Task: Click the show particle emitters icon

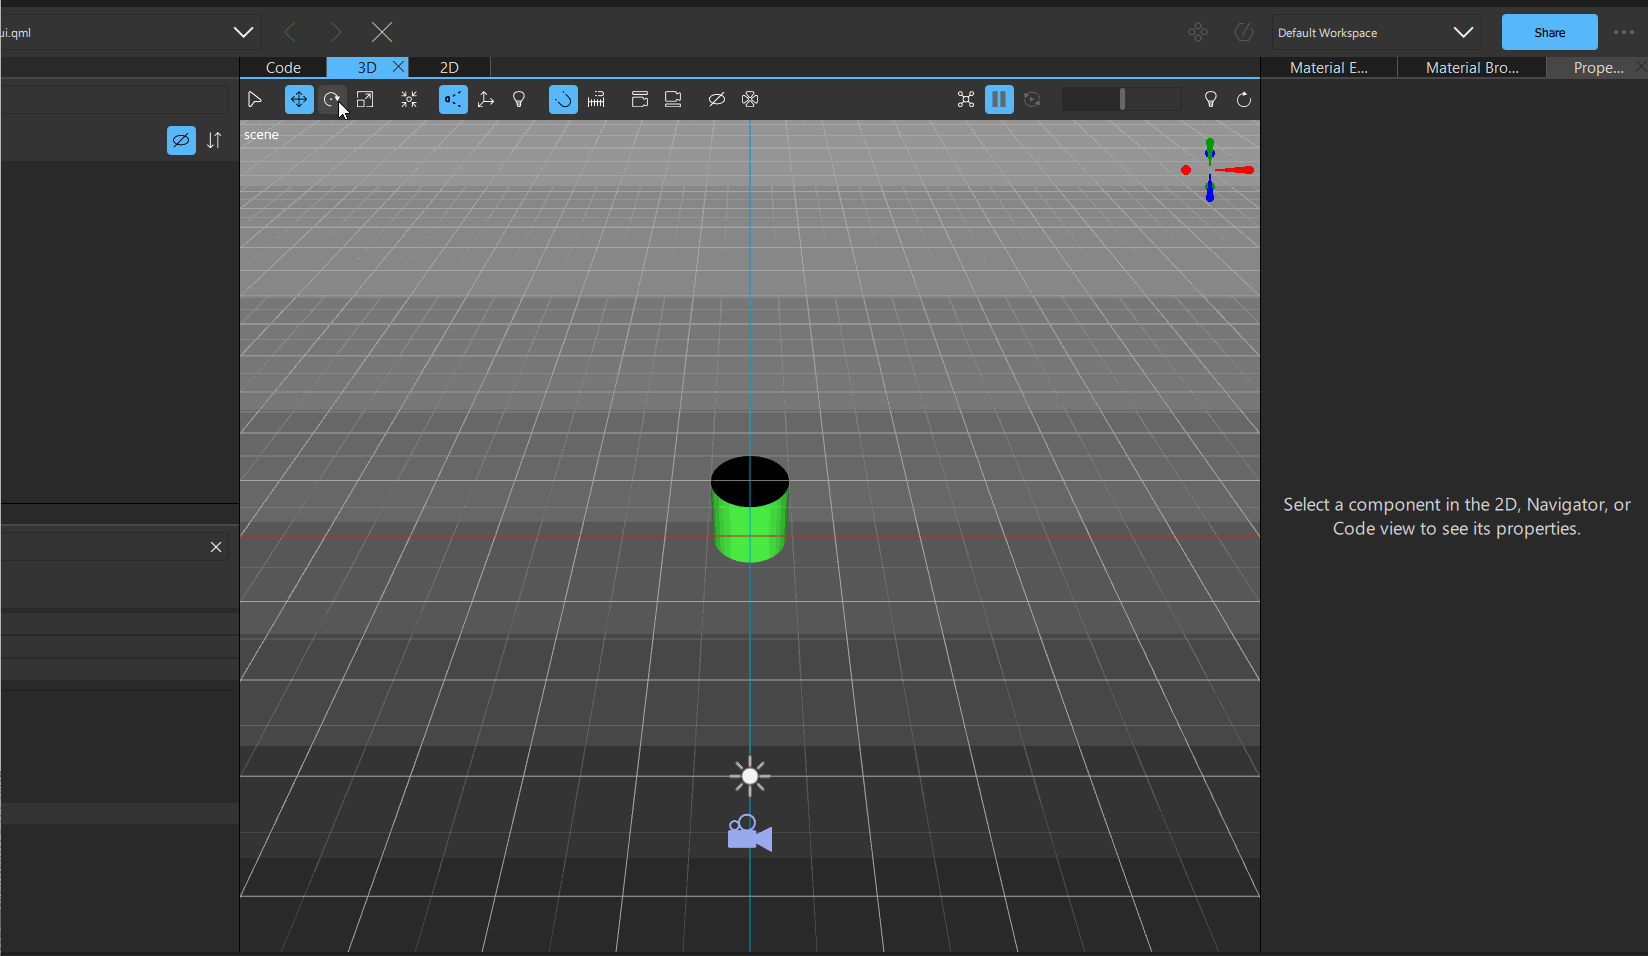Action: 965,99
